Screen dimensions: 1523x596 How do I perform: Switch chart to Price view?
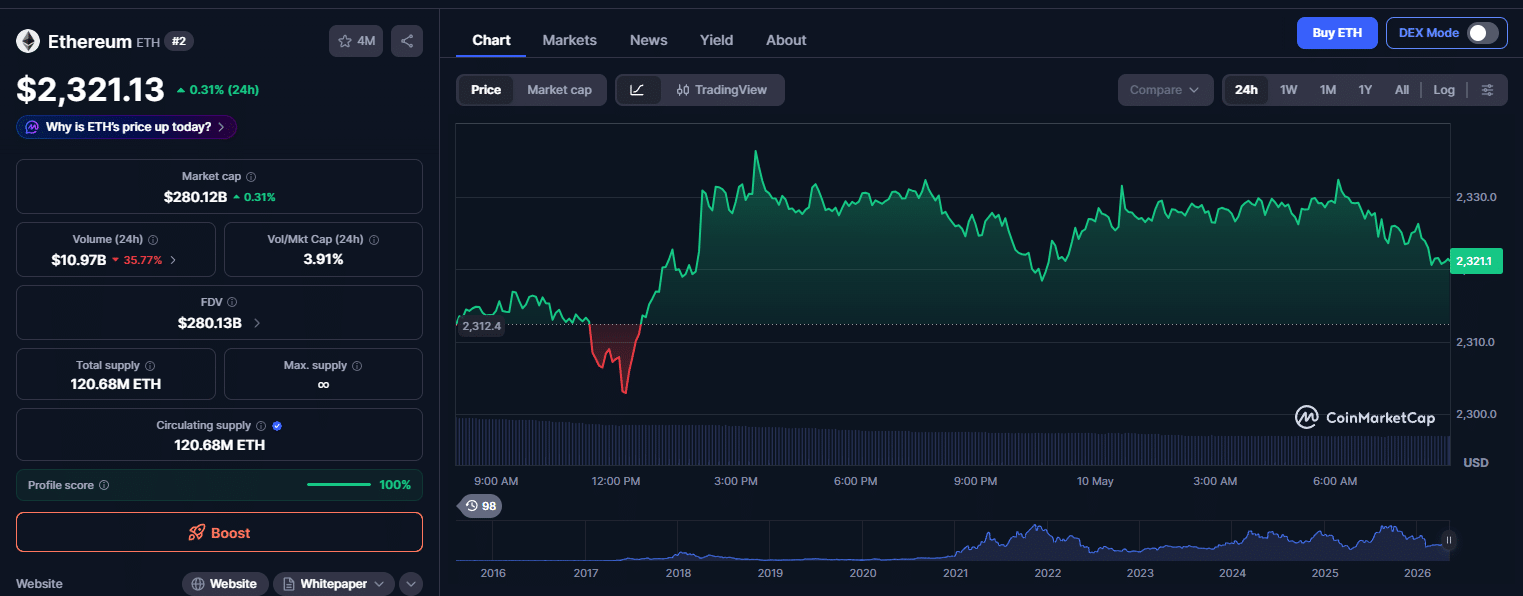(486, 90)
